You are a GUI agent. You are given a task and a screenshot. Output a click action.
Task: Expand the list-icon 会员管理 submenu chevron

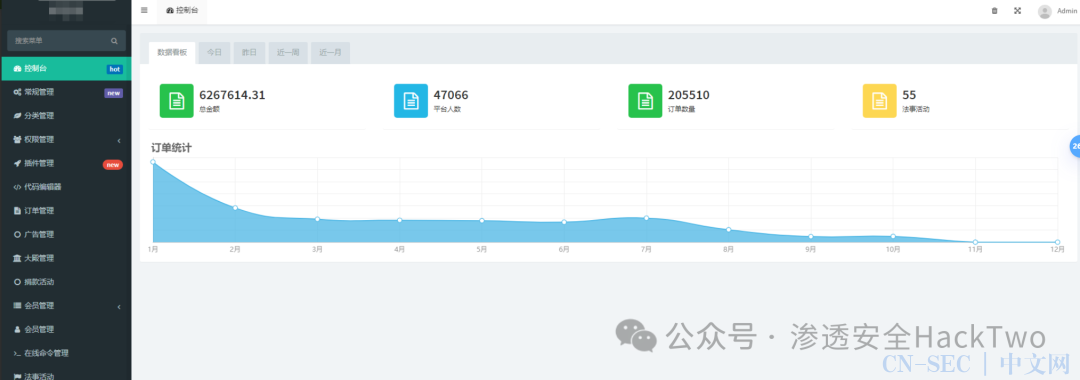(x=118, y=306)
